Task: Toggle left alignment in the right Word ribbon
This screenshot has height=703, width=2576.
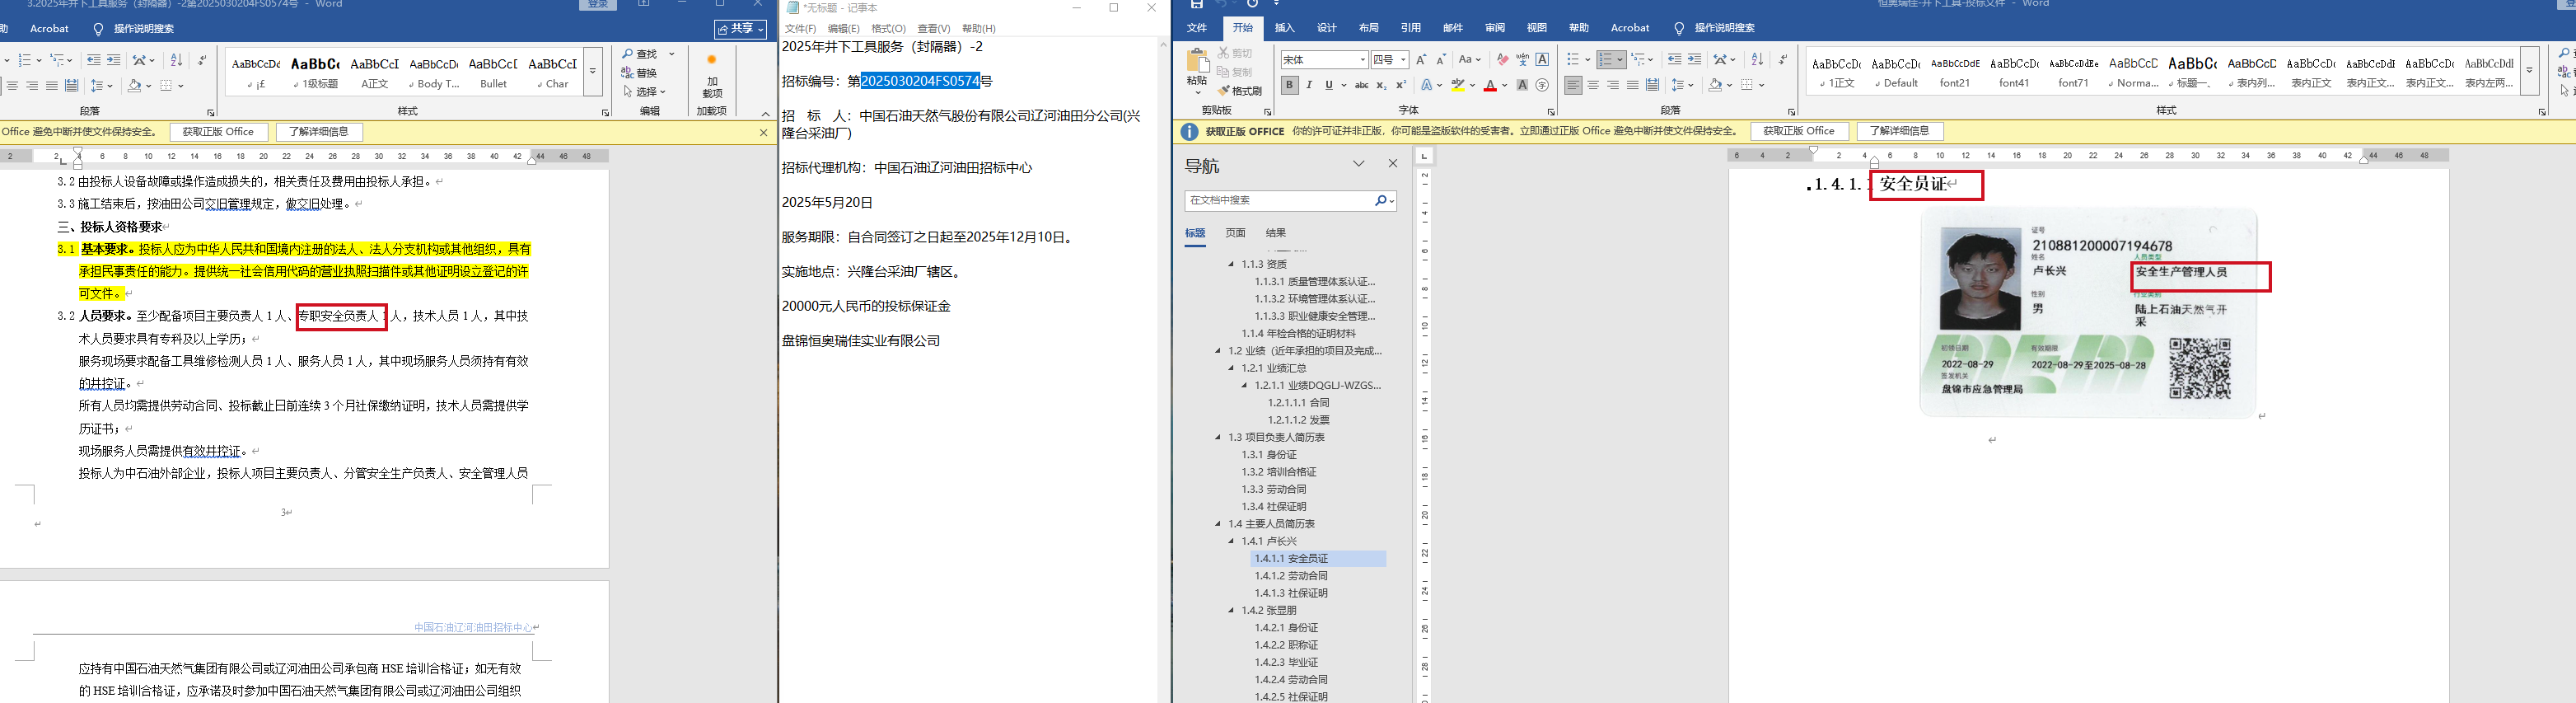Action: click(x=1573, y=86)
